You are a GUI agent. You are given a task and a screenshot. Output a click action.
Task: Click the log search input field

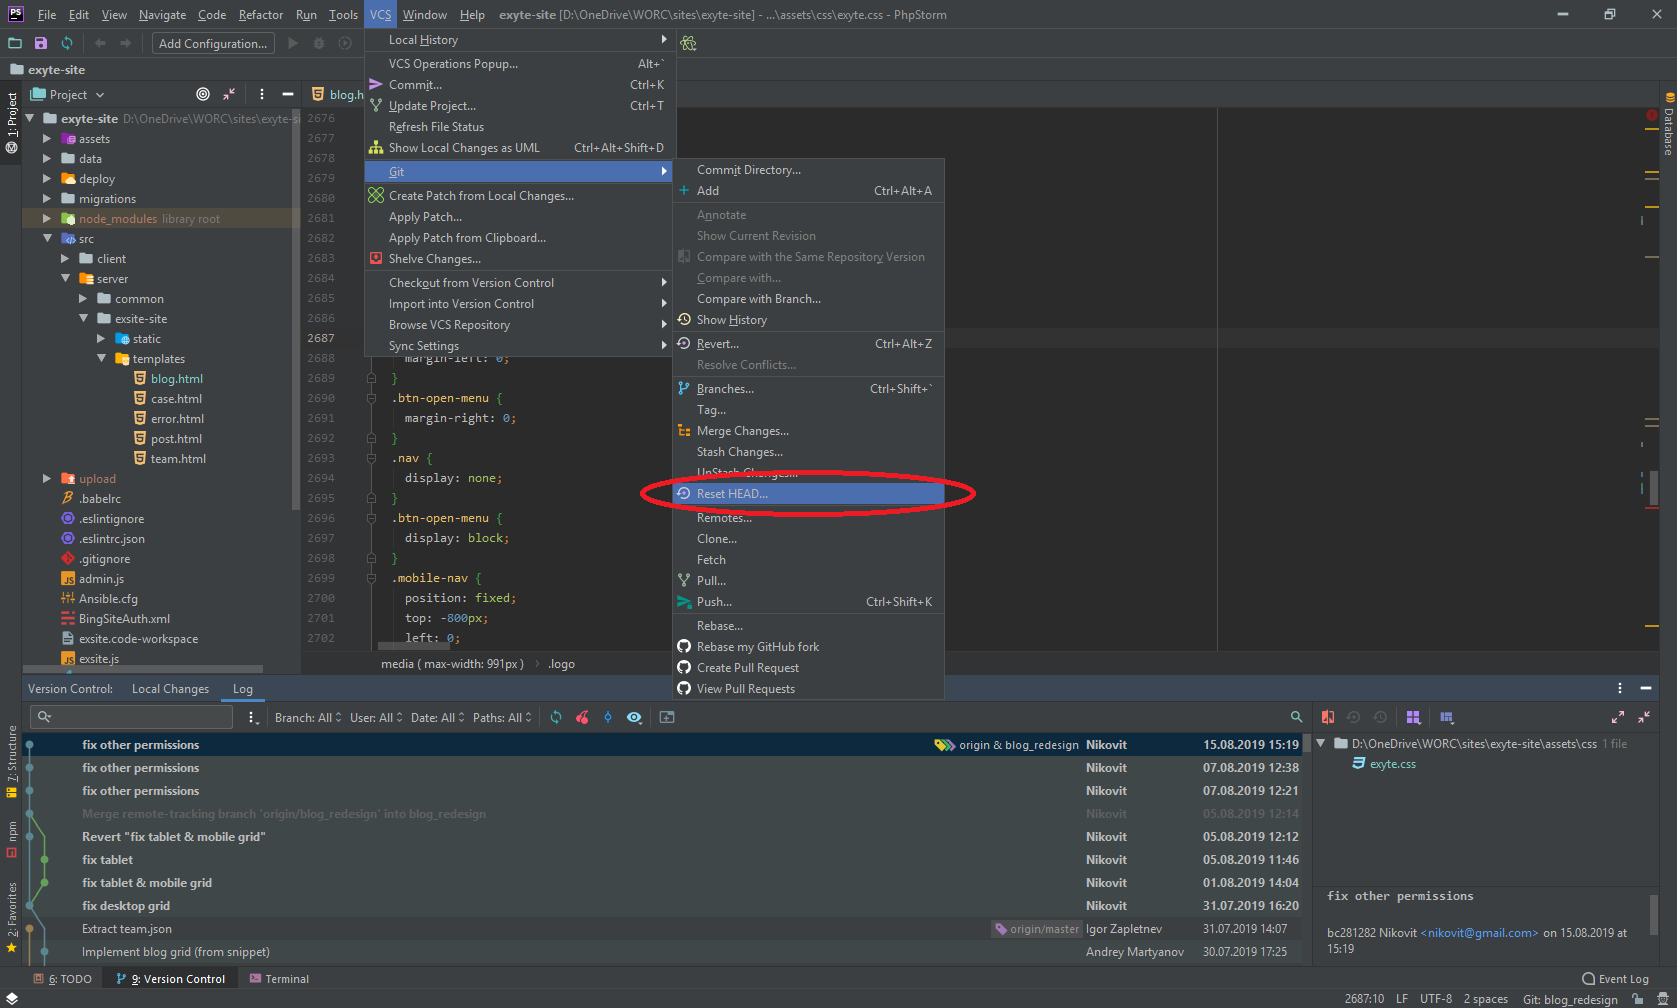[132, 717]
